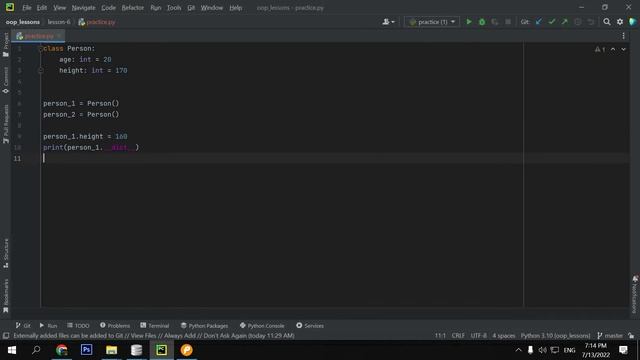Push commits with the green arrow icon
Viewport: 640px width, 360px height.
pyautogui.click(x=564, y=22)
